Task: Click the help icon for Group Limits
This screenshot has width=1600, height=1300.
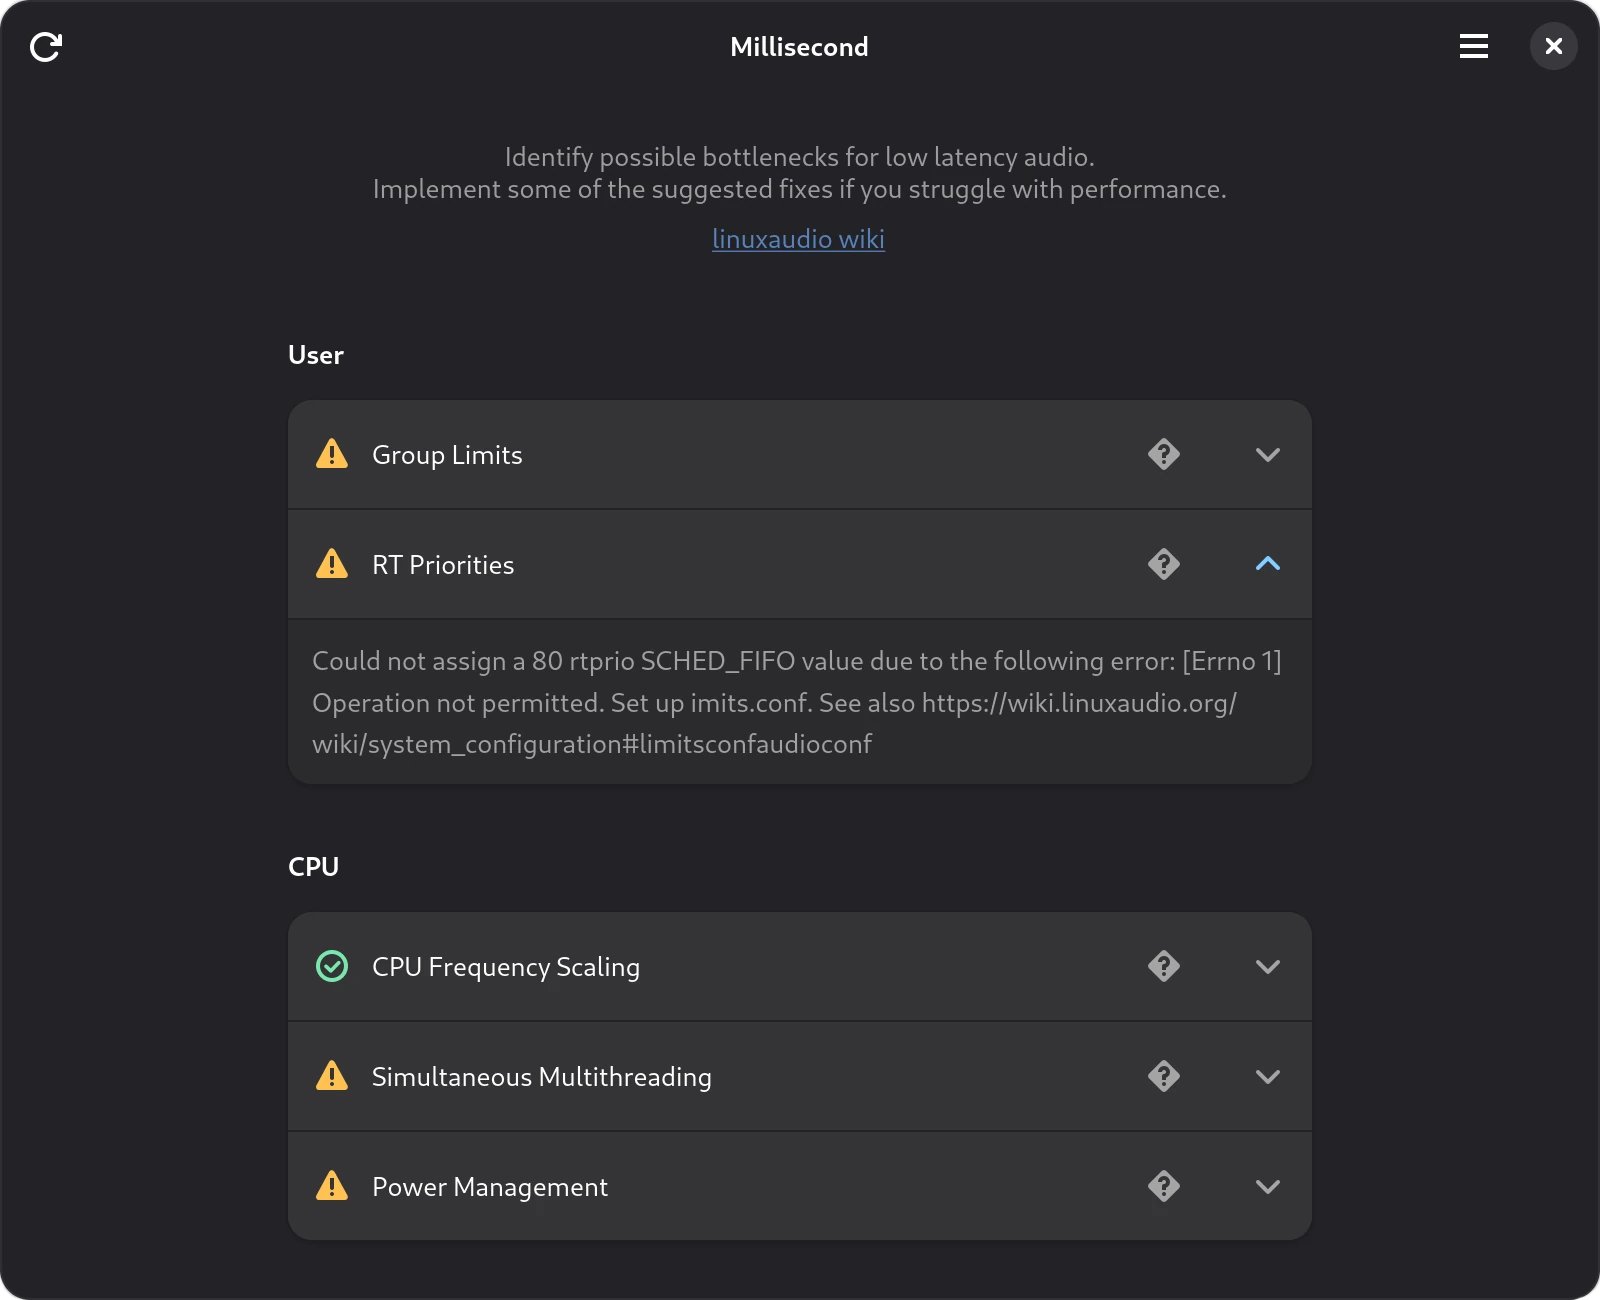Action: (1164, 455)
